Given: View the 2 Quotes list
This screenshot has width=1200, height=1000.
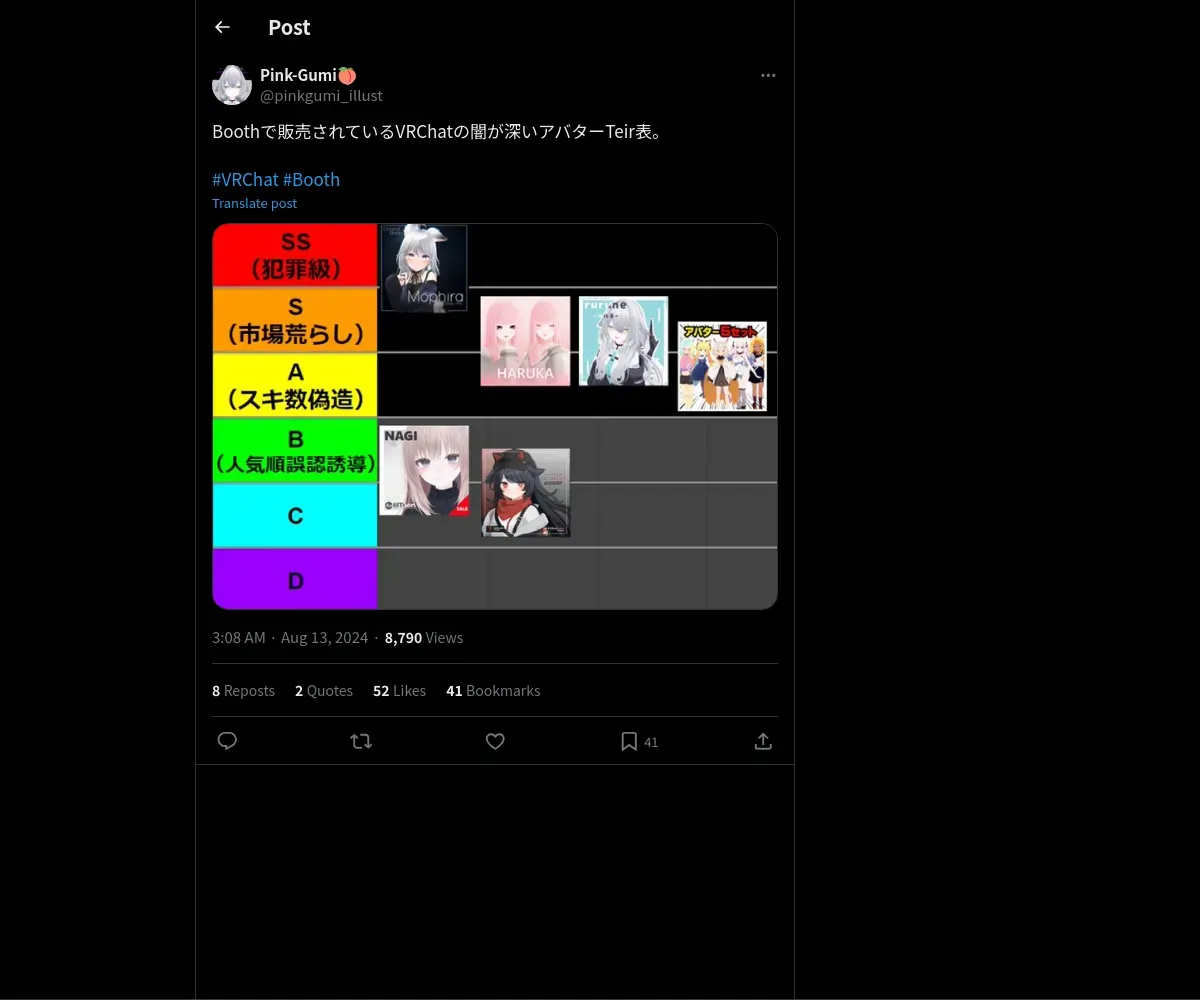Looking at the screenshot, I should pyautogui.click(x=324, y=691).
